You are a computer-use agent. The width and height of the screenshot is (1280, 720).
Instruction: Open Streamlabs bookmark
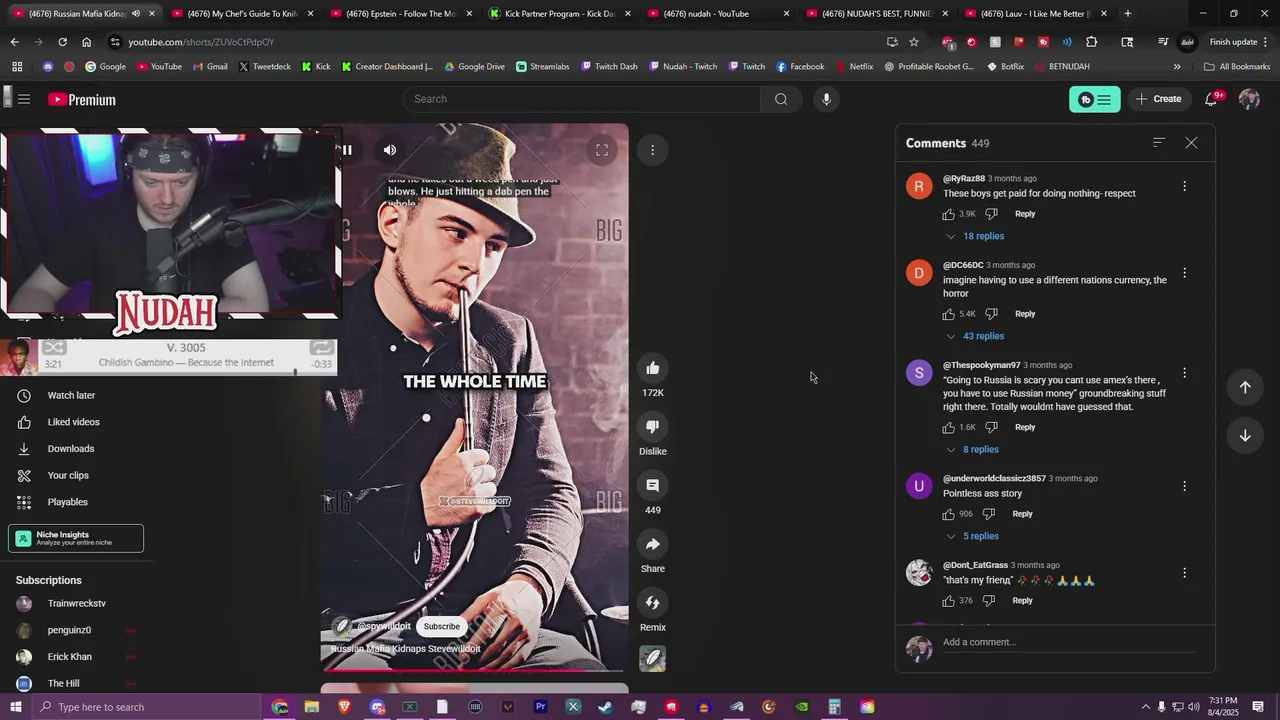[x=543, y=67]
